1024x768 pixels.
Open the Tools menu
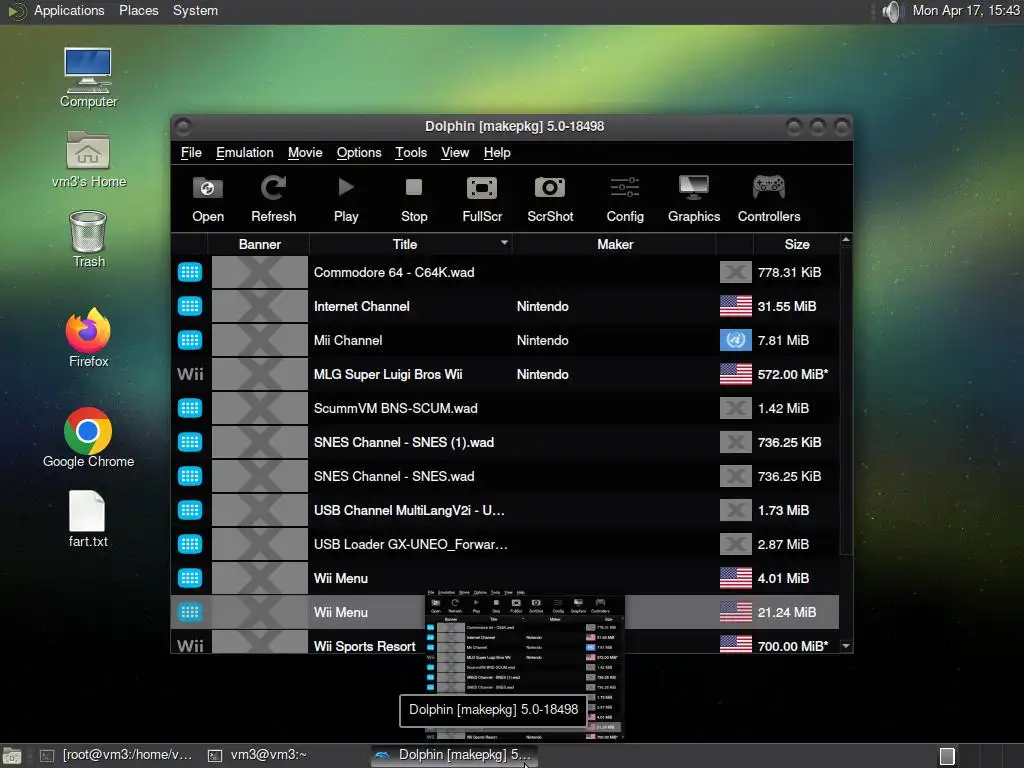point(411,152)
